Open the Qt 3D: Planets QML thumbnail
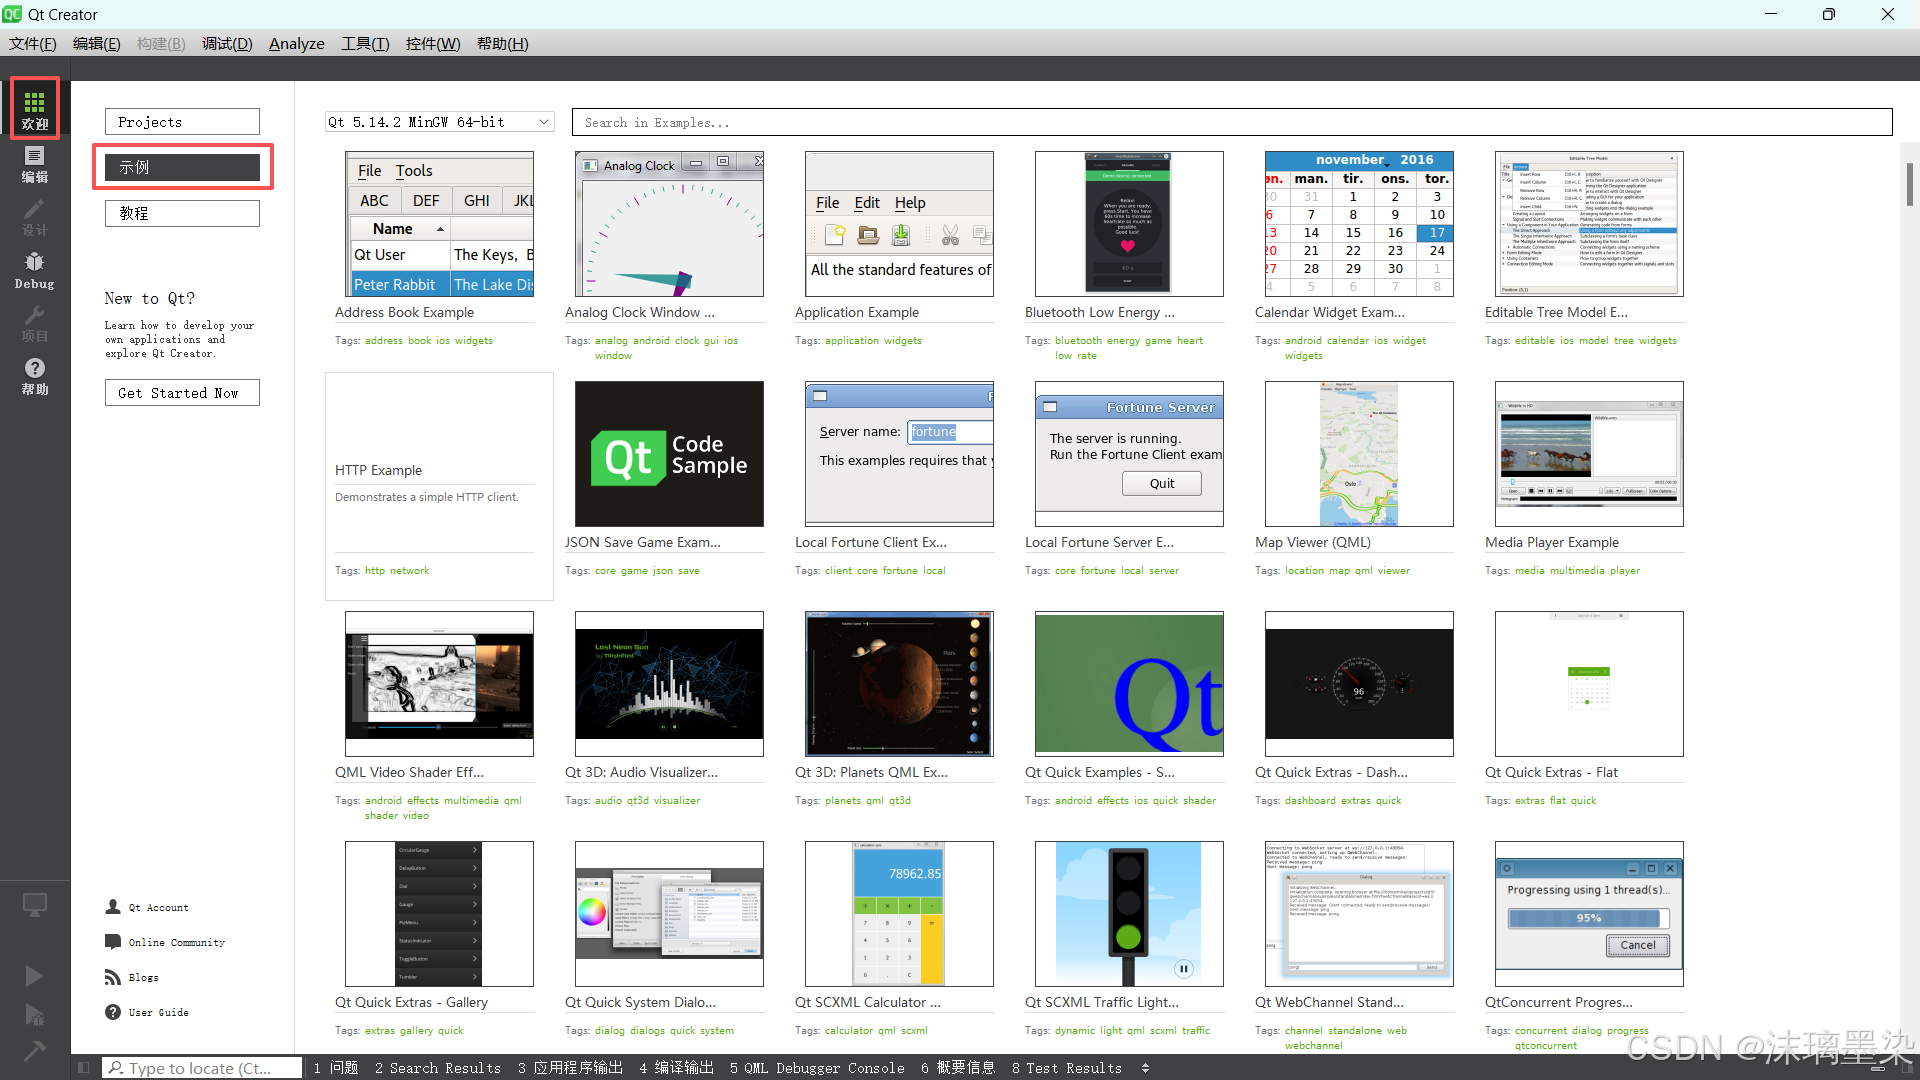Image resolution: width=1920 pixels, height=1080 pixels. point(899,684)
